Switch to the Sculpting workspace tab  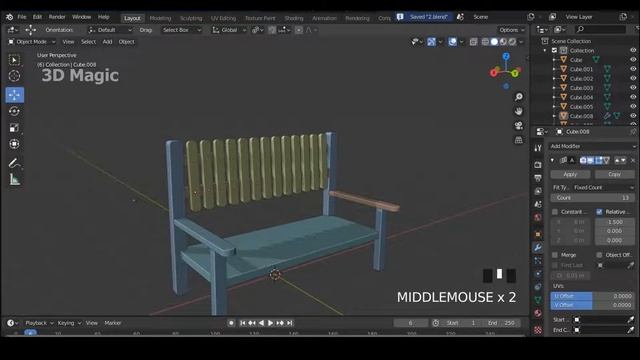(191, 18)
